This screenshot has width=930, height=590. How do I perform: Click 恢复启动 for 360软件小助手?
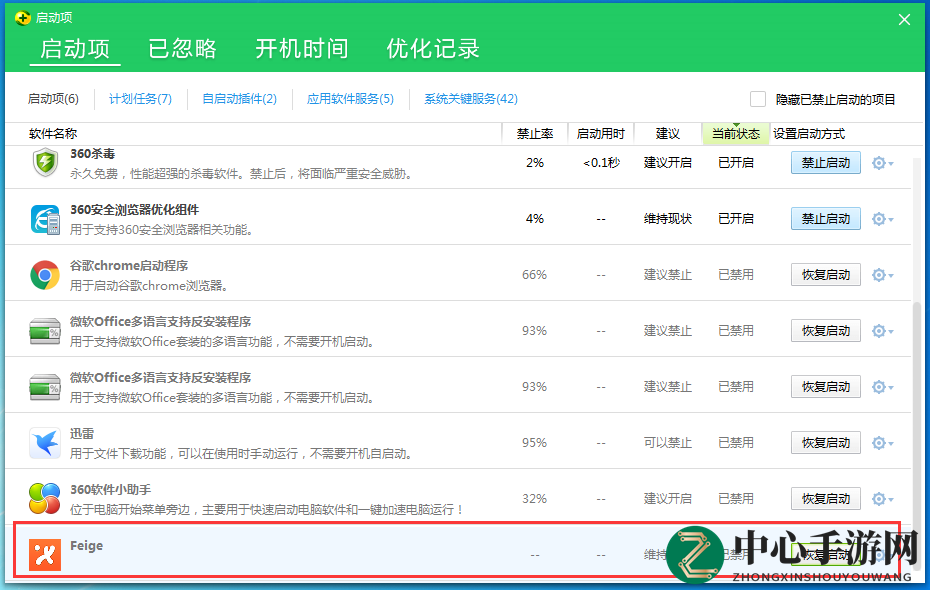pyautogui.click(x=826, y=499)
